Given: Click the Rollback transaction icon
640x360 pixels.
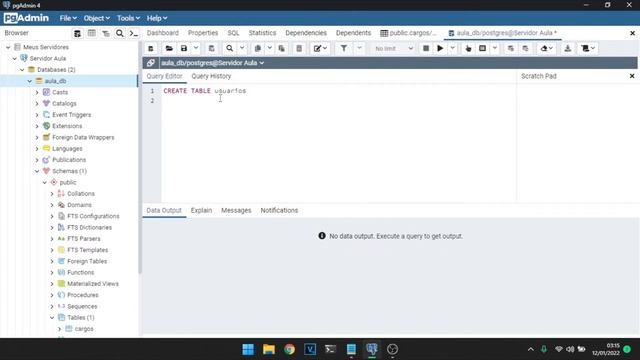Looking at the screenshot, I should point(525,49).
